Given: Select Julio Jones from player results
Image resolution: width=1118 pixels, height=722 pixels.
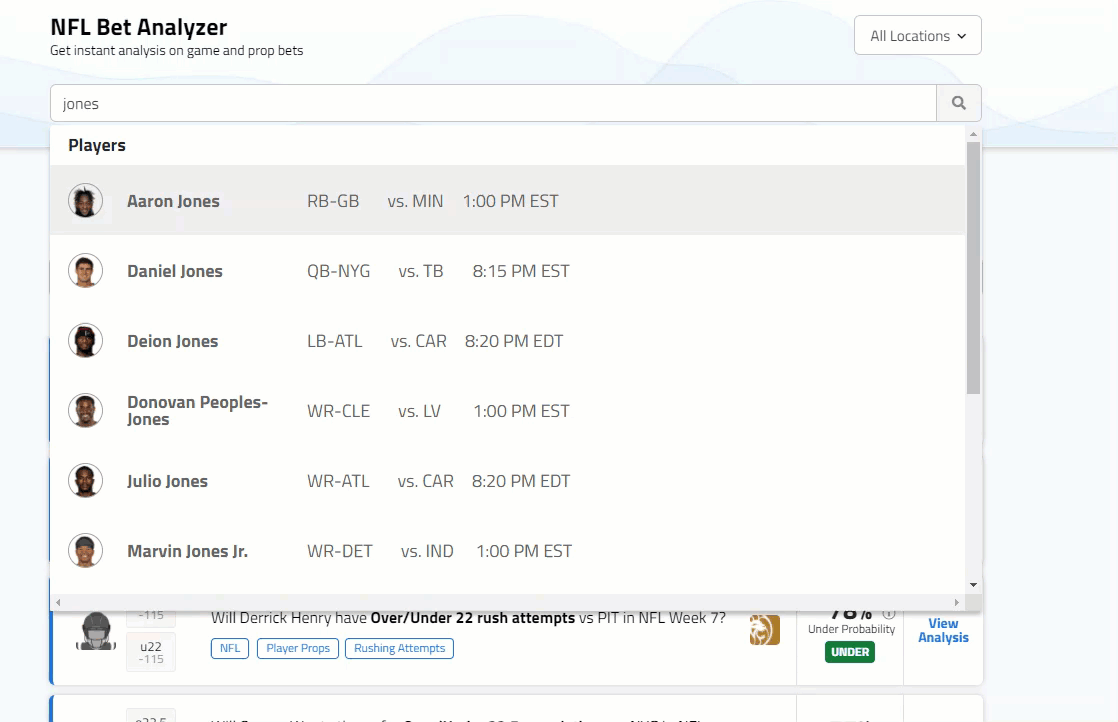Looking at the screenshot, I should click(508, 480).
